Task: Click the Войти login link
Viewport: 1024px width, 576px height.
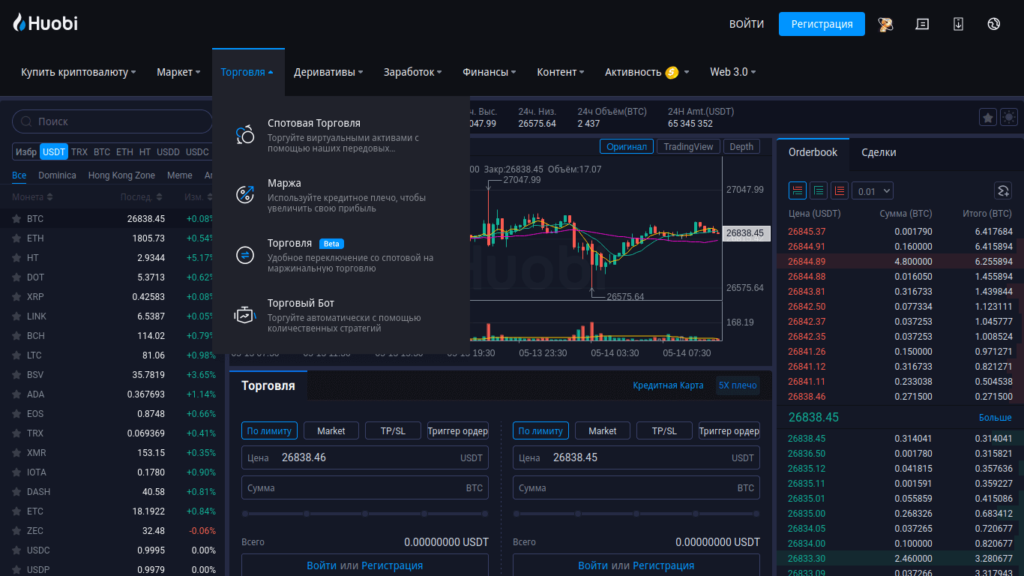Action: coord(746,23)
